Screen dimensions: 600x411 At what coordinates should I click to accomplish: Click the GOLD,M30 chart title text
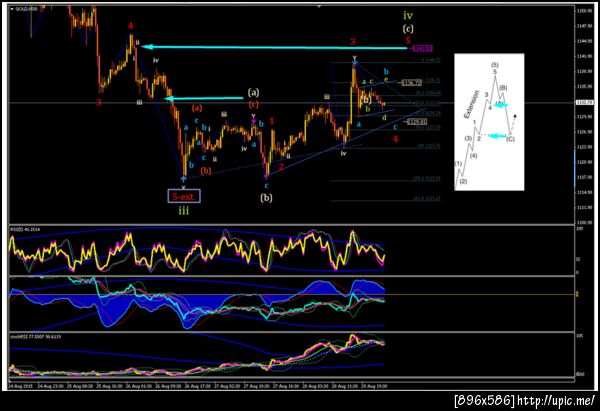pyautogui.click(x=26, y=8)
